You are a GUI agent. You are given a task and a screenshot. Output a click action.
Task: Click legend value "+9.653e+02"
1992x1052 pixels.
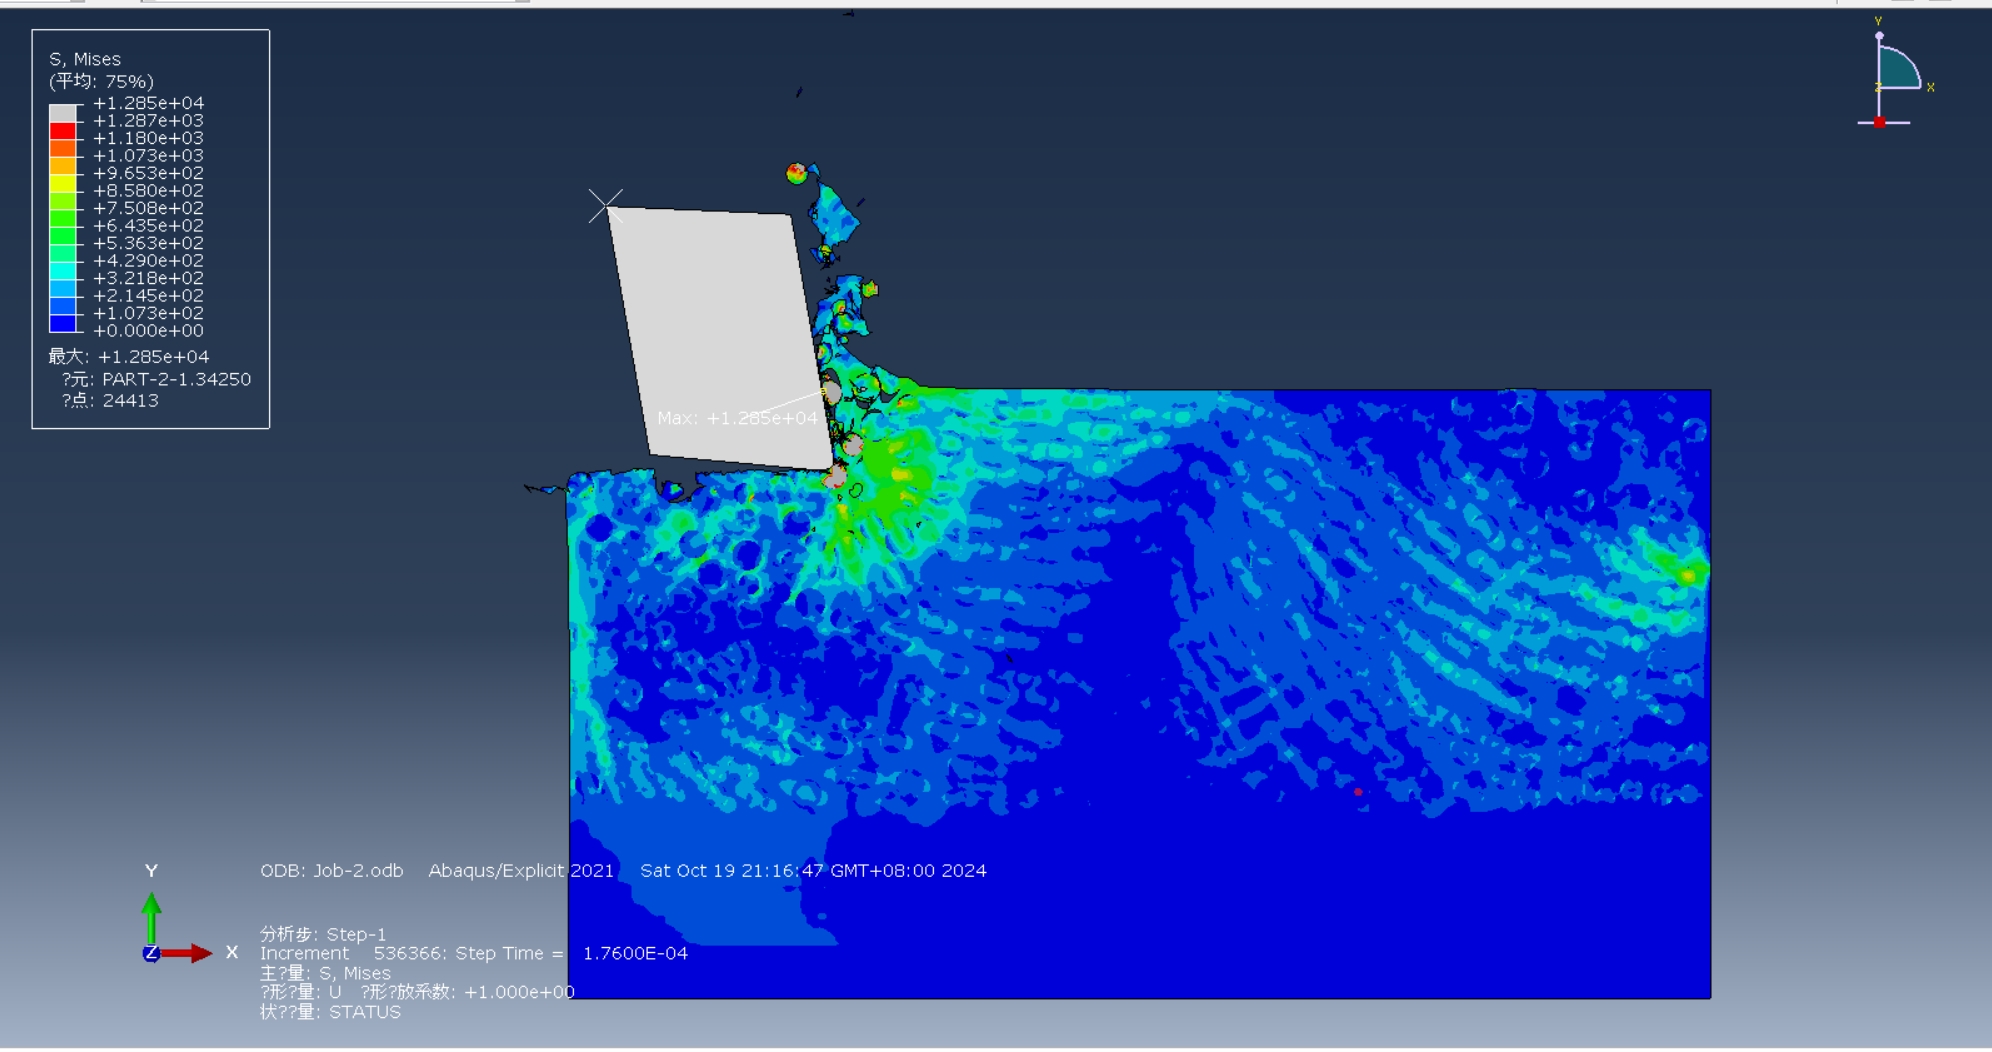click(148, 173)
